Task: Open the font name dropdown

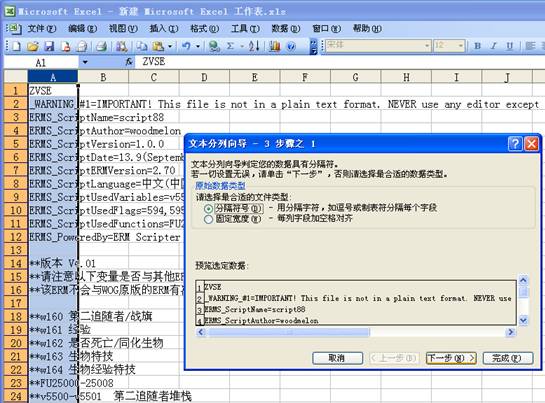Action: coord(427,46)
